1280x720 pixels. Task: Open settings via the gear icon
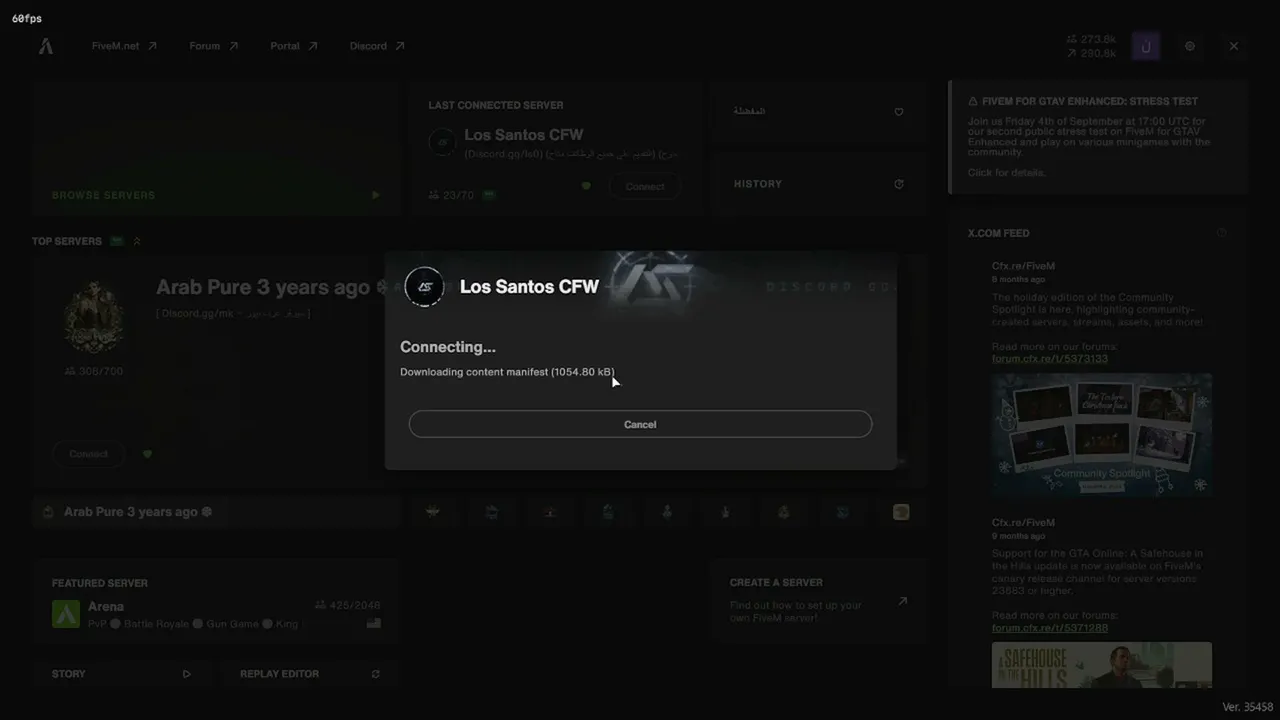[x=1190, y=46]
